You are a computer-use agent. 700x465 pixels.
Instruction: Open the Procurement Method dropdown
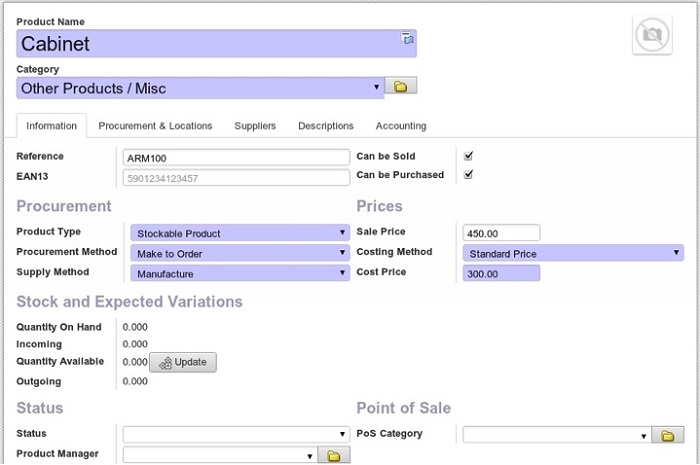(x=240, y=253)
